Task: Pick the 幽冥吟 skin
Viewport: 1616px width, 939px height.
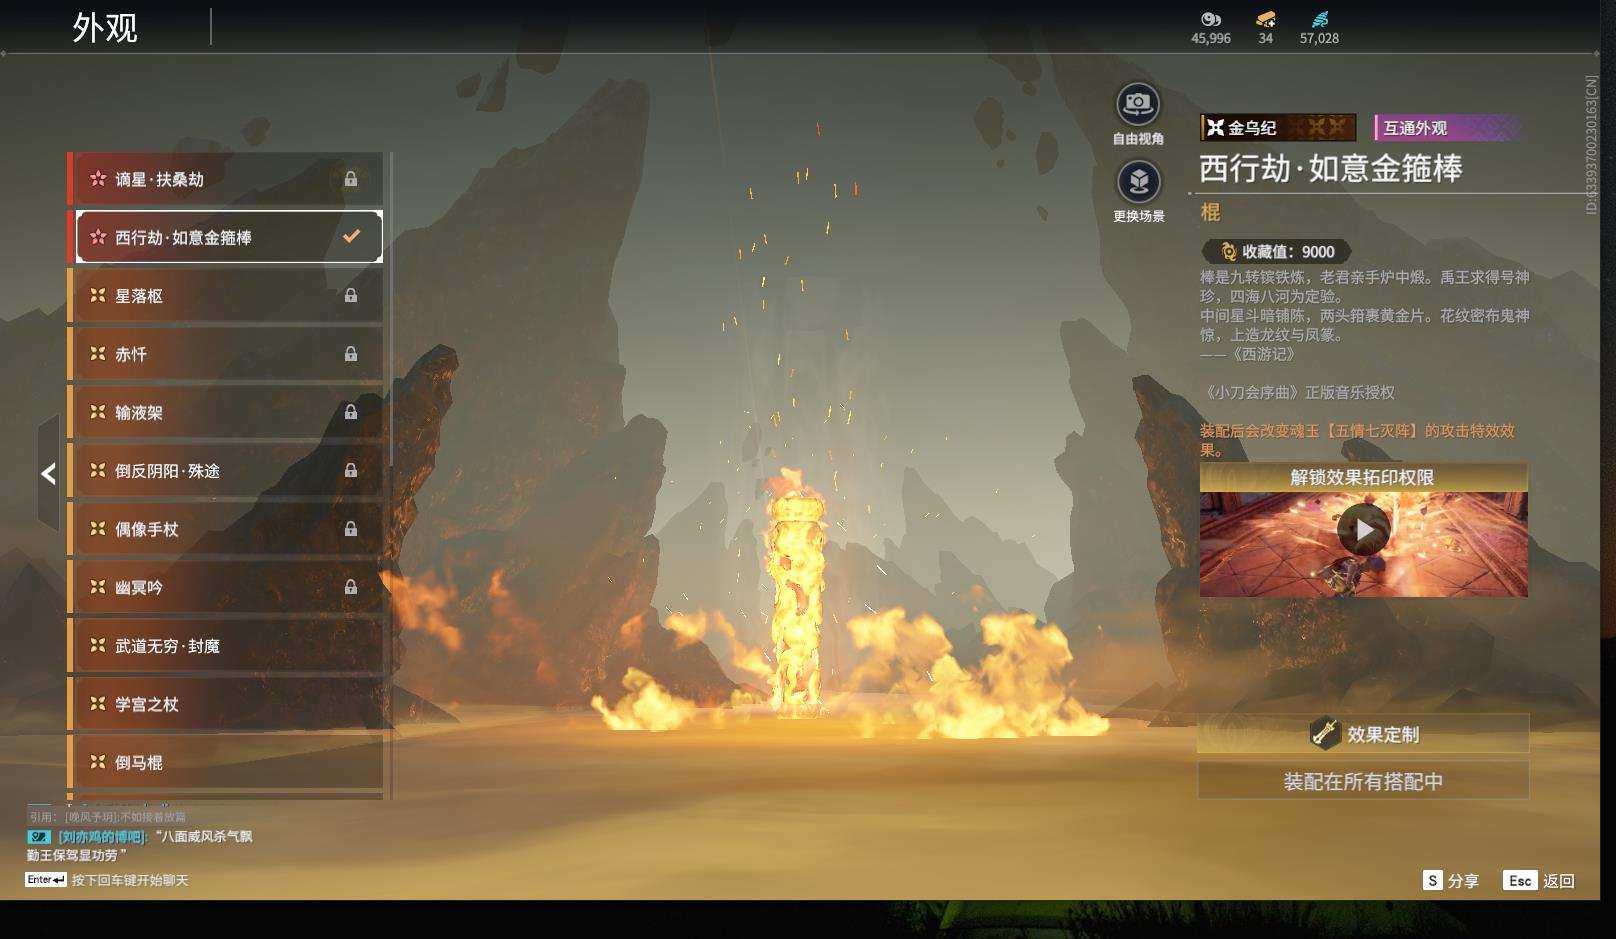Action: (x=226, y=587)
